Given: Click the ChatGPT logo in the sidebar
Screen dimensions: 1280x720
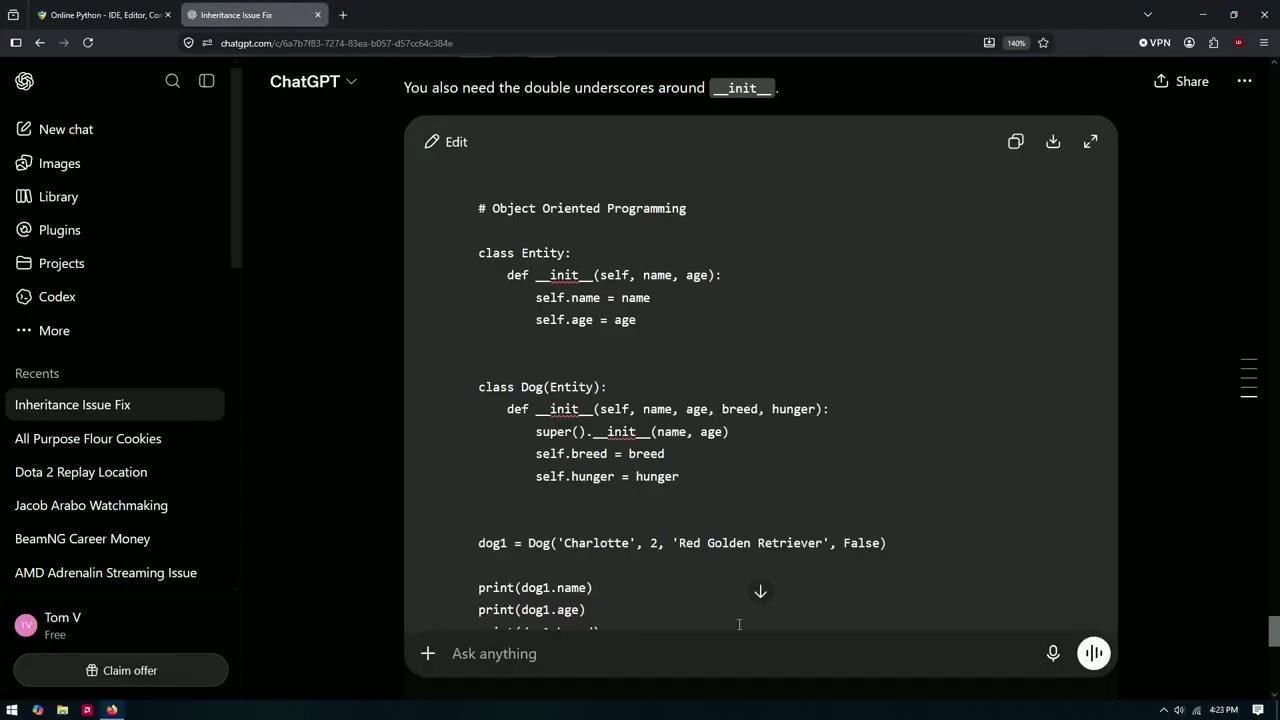Looking at the screenshot, I should pos(25,81).
